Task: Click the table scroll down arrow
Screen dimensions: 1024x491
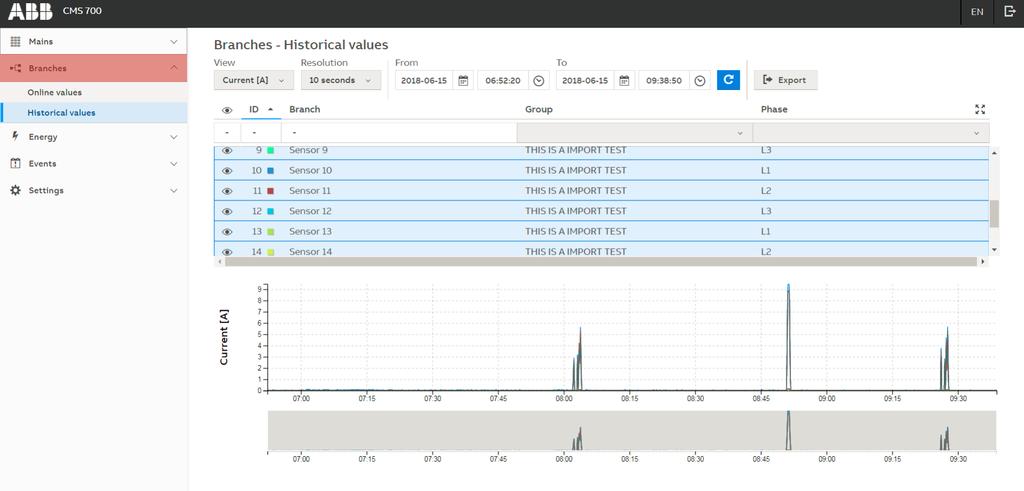Action: 994,250
